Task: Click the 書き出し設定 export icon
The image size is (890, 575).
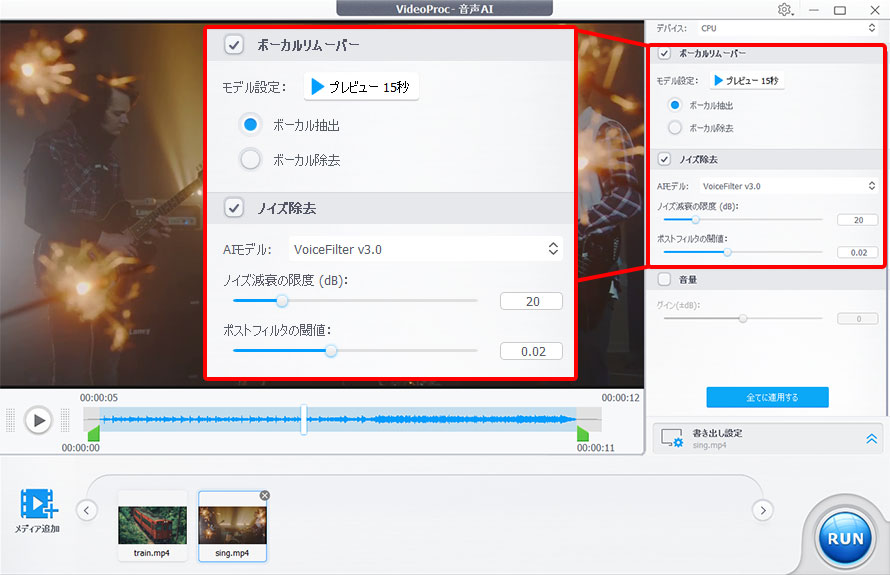Action: (x=671, y=438)
